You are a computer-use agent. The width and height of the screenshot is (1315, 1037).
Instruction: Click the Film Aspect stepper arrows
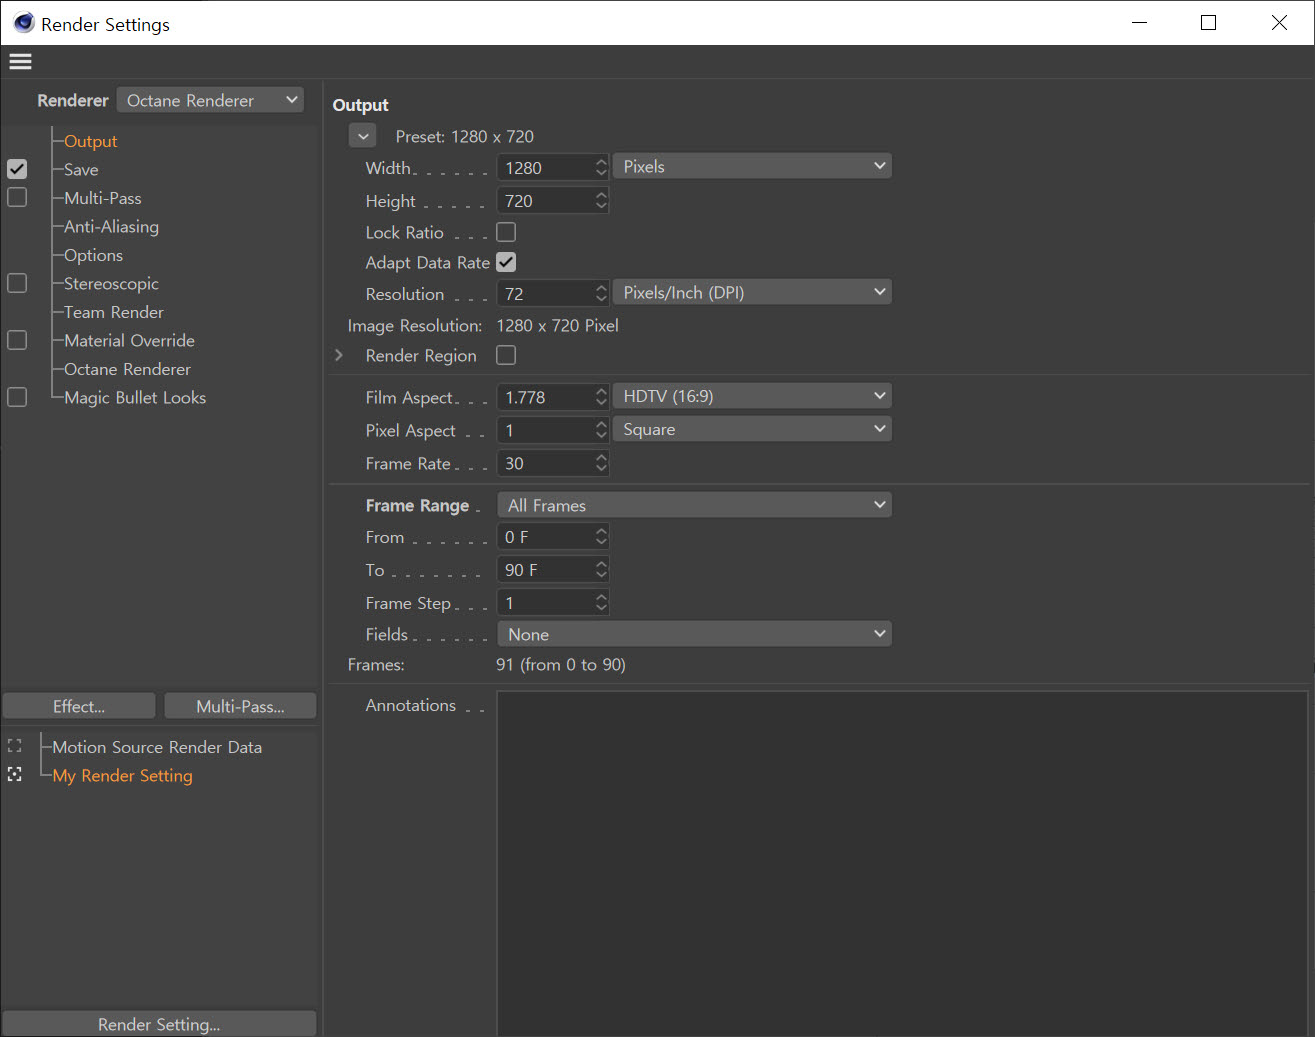point(601,397)
